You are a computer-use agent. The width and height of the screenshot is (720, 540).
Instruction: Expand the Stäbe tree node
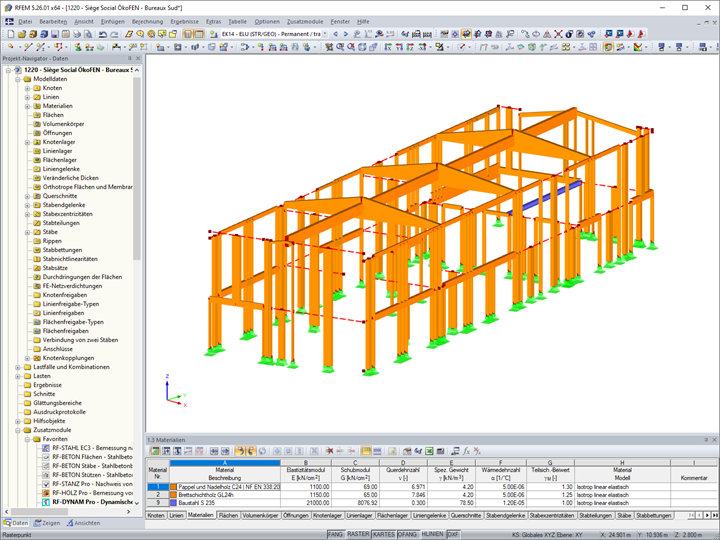pos(28,232)
